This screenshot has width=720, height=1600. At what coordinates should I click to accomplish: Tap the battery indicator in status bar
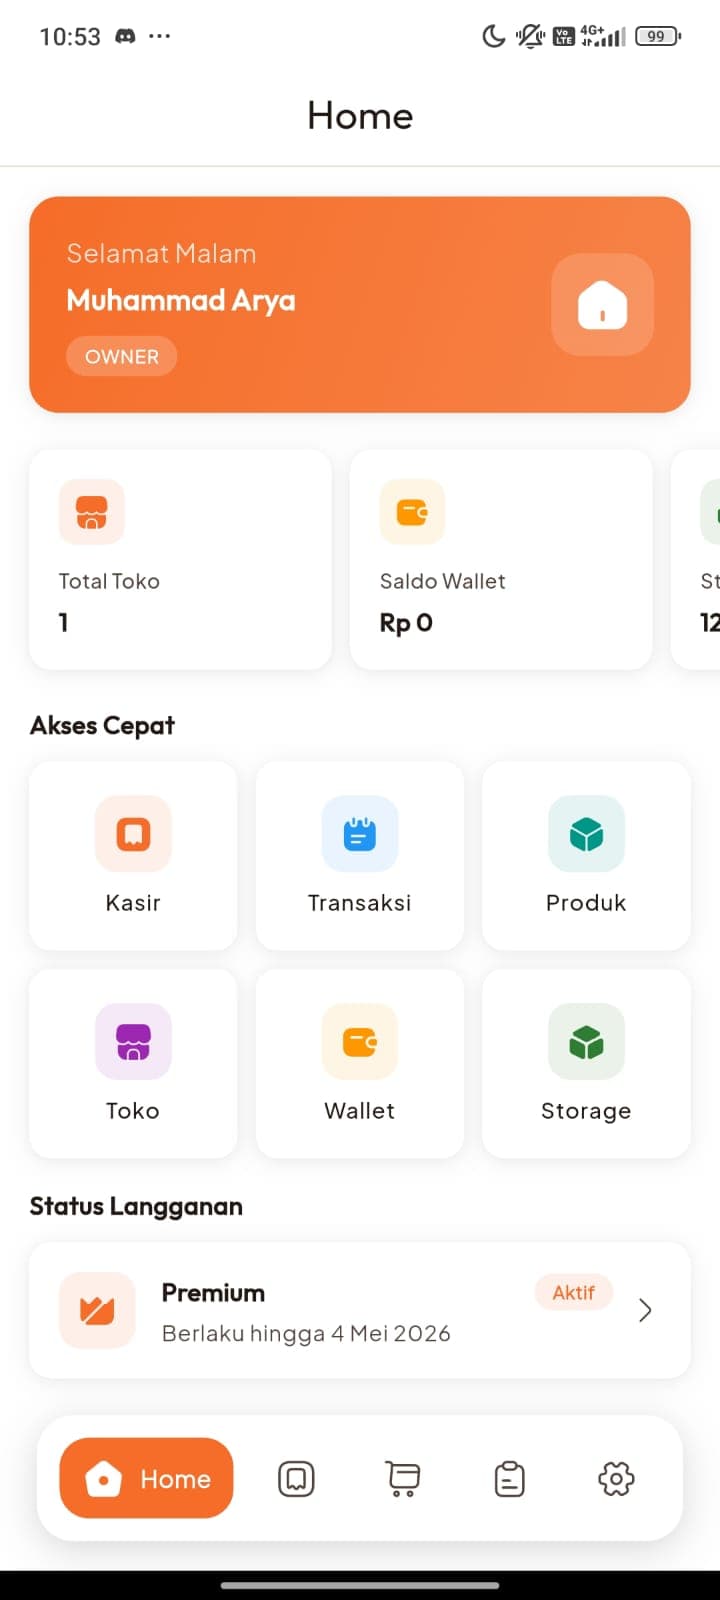click(x=657, y=37)
